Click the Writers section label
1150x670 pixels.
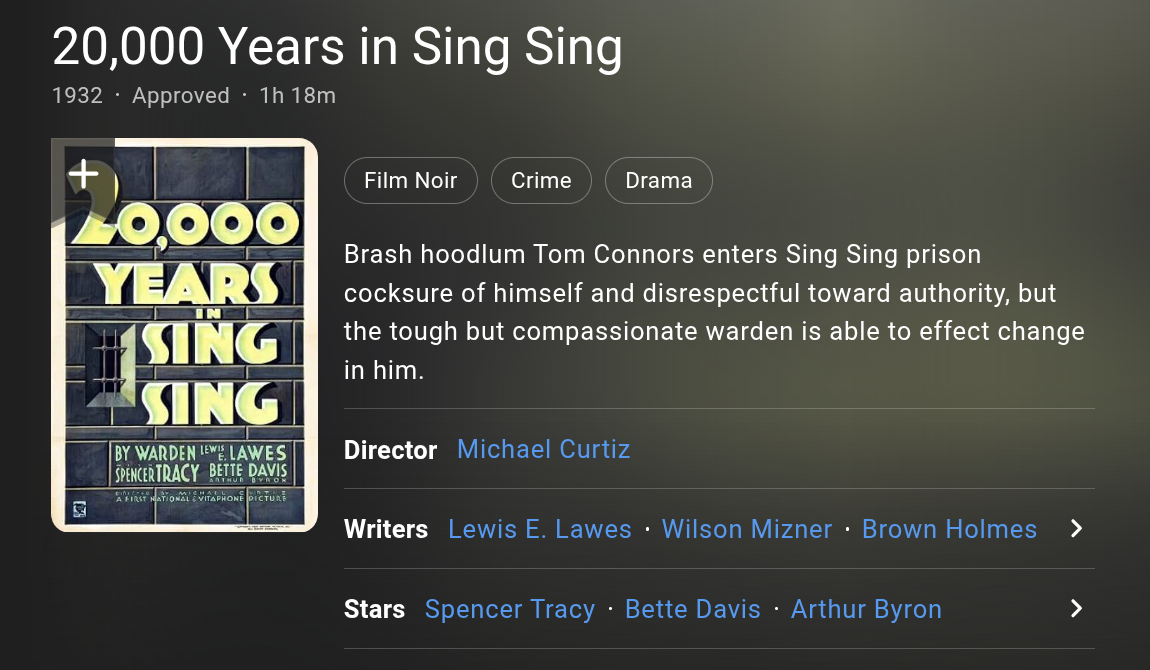click(386, 529)
